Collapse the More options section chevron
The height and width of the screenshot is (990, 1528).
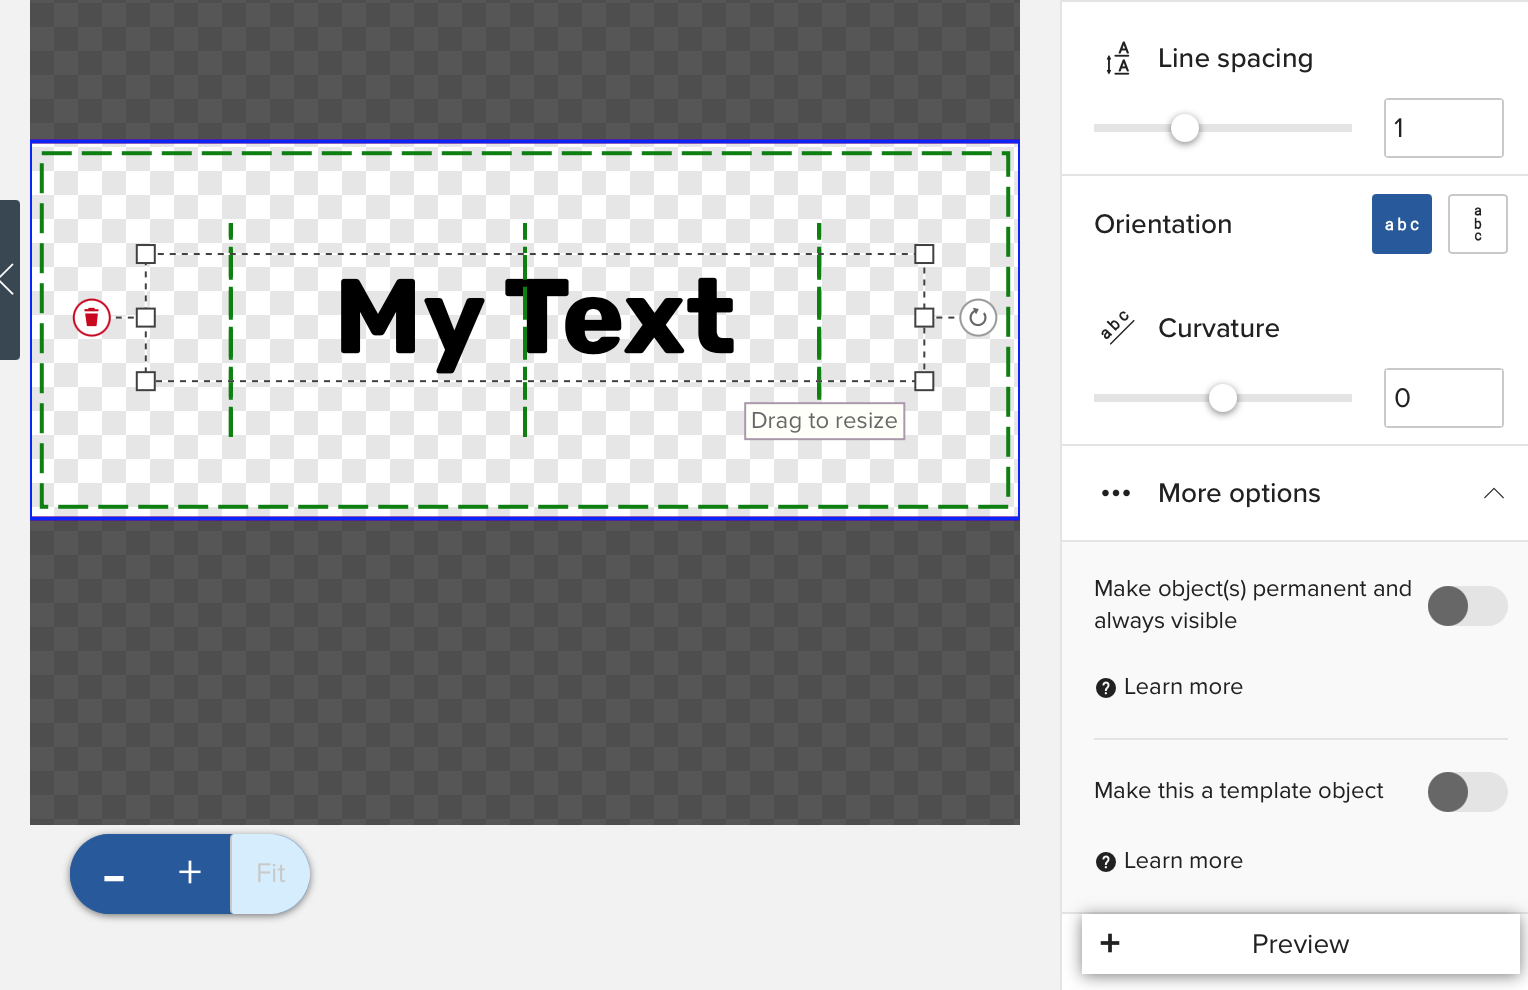(x=1494, y=493)
